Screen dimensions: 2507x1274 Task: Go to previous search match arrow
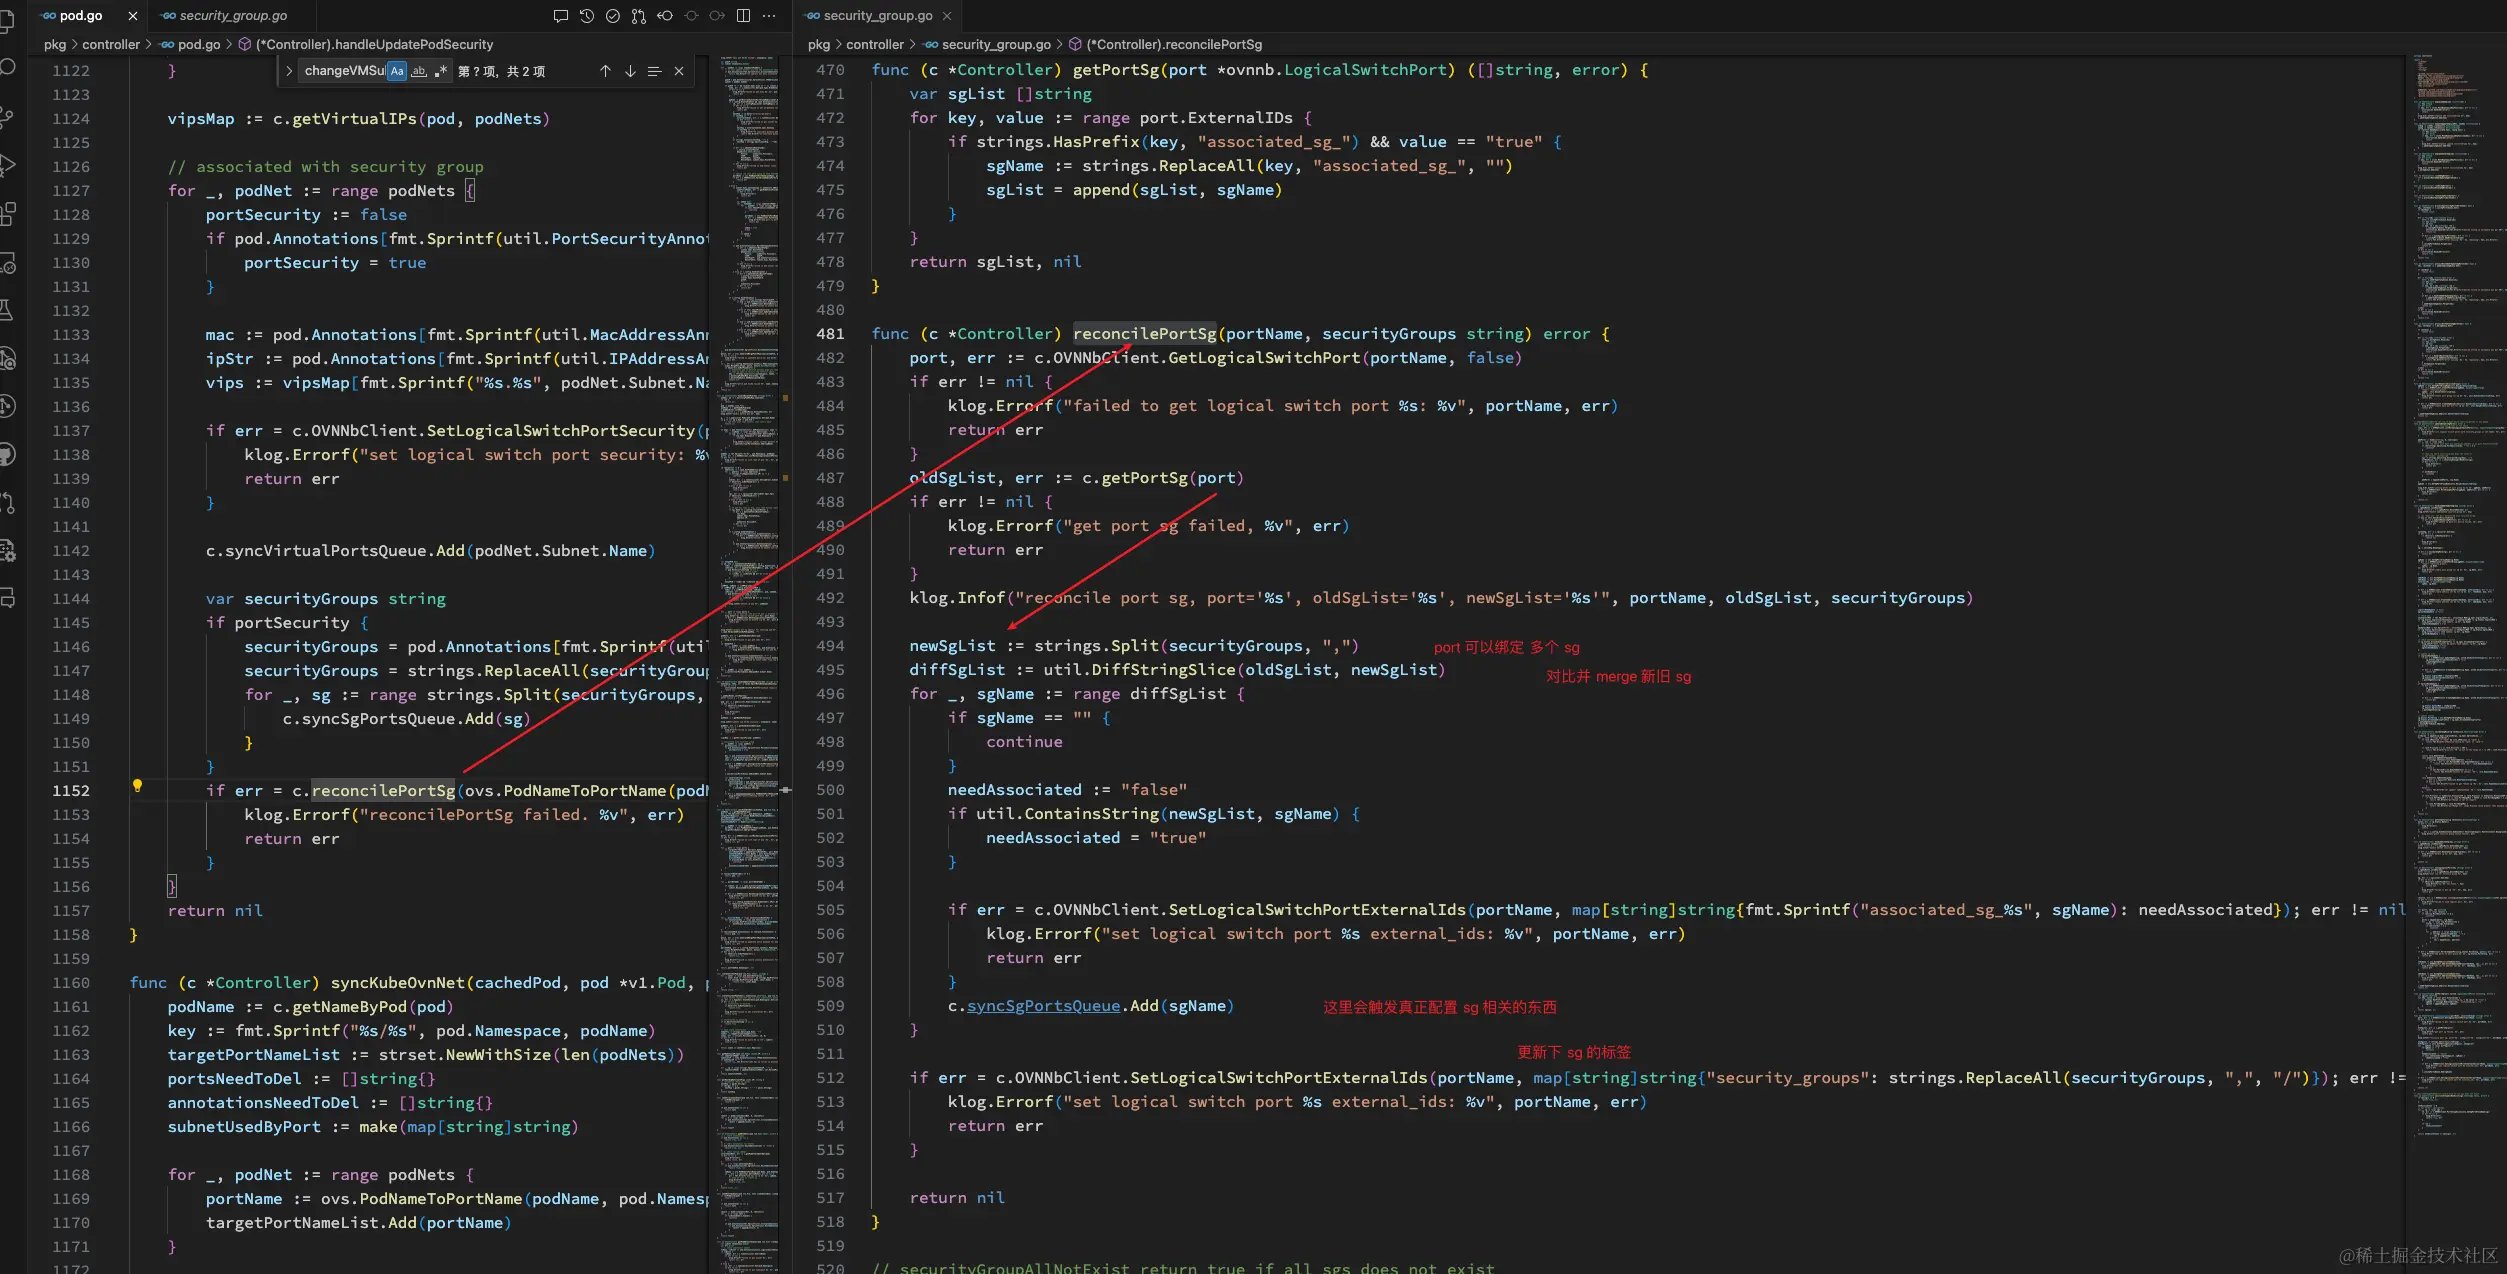(x=605, y=71)
